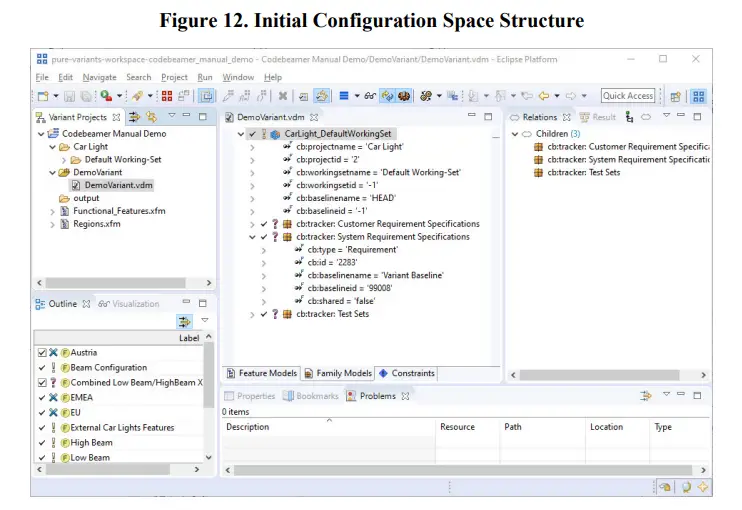742x510 pixels.
Task: Select DemoVariant.vdm file in project tree
Action: (x=118, y=185)
